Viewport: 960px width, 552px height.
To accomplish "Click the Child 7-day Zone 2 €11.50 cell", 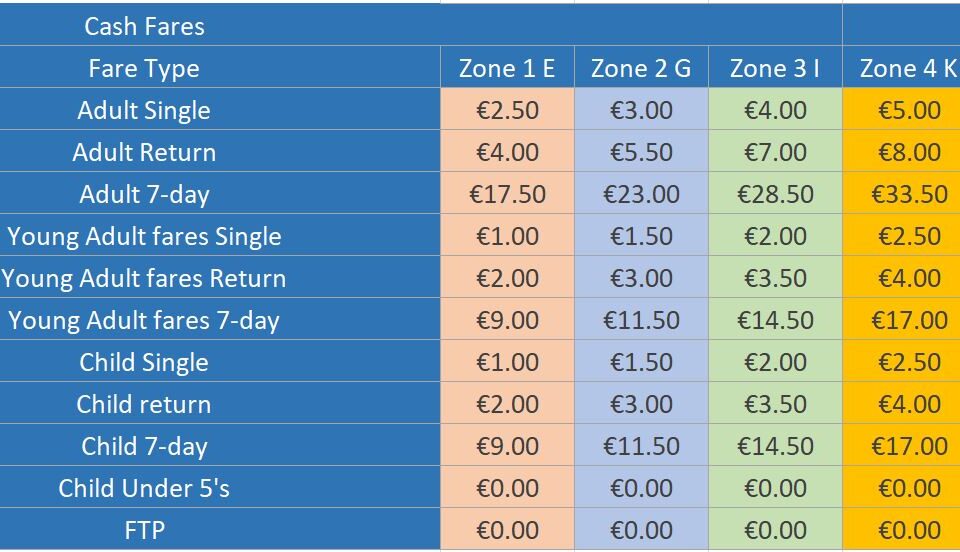I will pyautogui.click(x=641, y=446).
